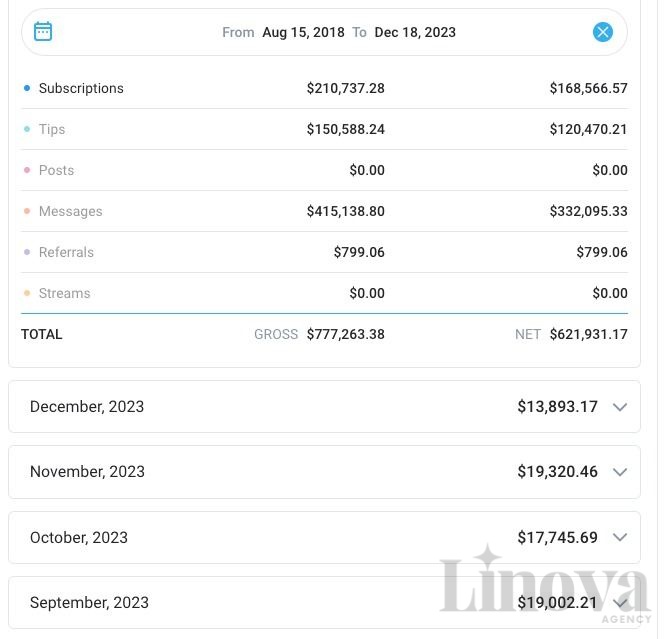The width and height of the screenshot is (668, 639).
Task: Toggle the Posts series dot
Action: pyautogui.click(x=27, y=170)
